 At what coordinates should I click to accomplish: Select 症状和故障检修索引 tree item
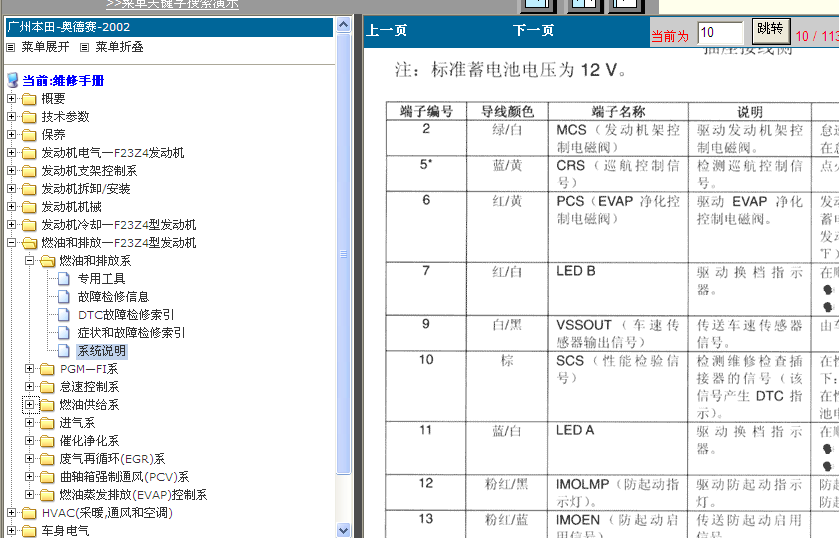[x=131, y=333]
